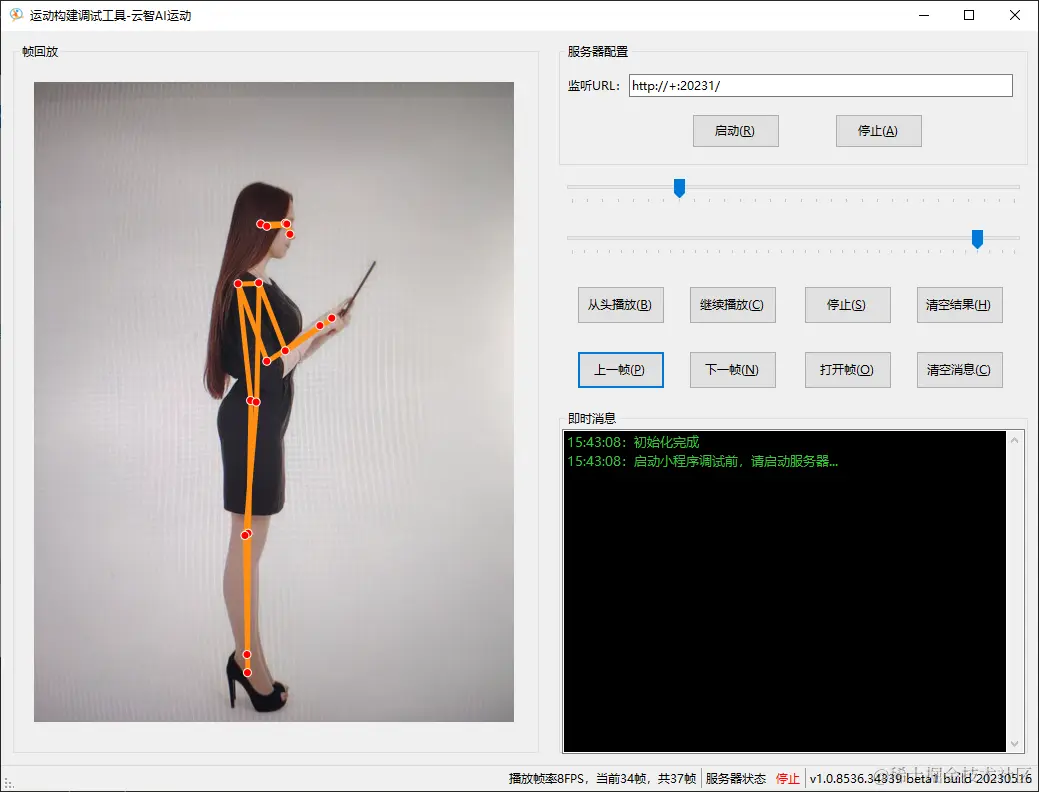
Task: Click the frame replay image preview
Action: point(274,402)
